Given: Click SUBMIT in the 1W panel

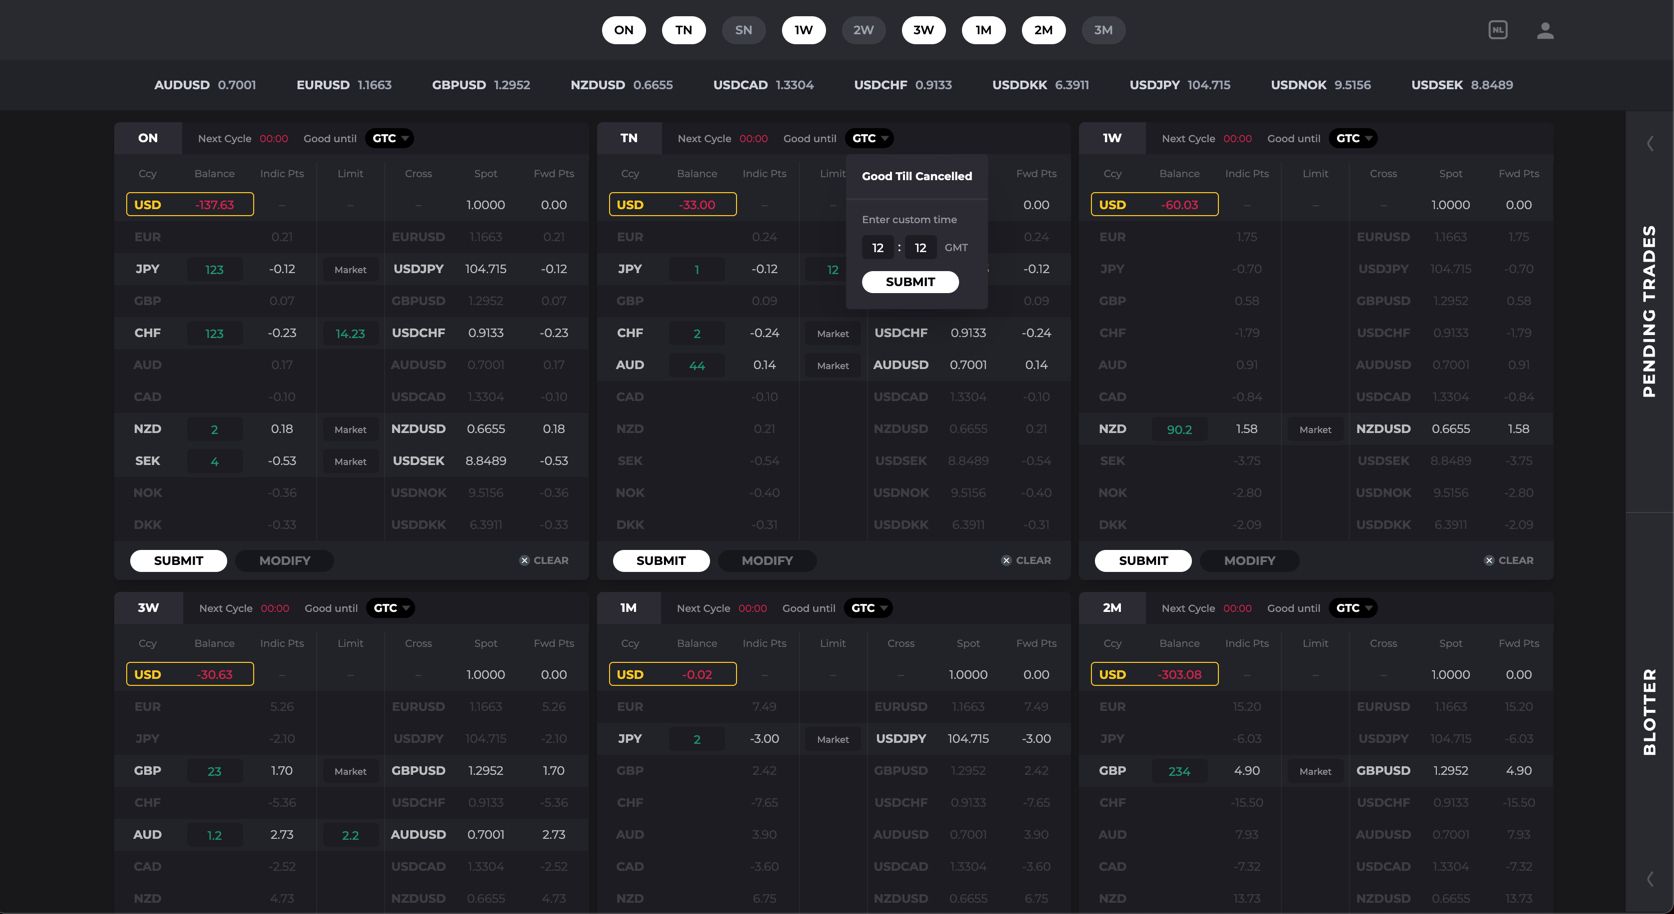Looking at the screenshot, I should 1143,561.
